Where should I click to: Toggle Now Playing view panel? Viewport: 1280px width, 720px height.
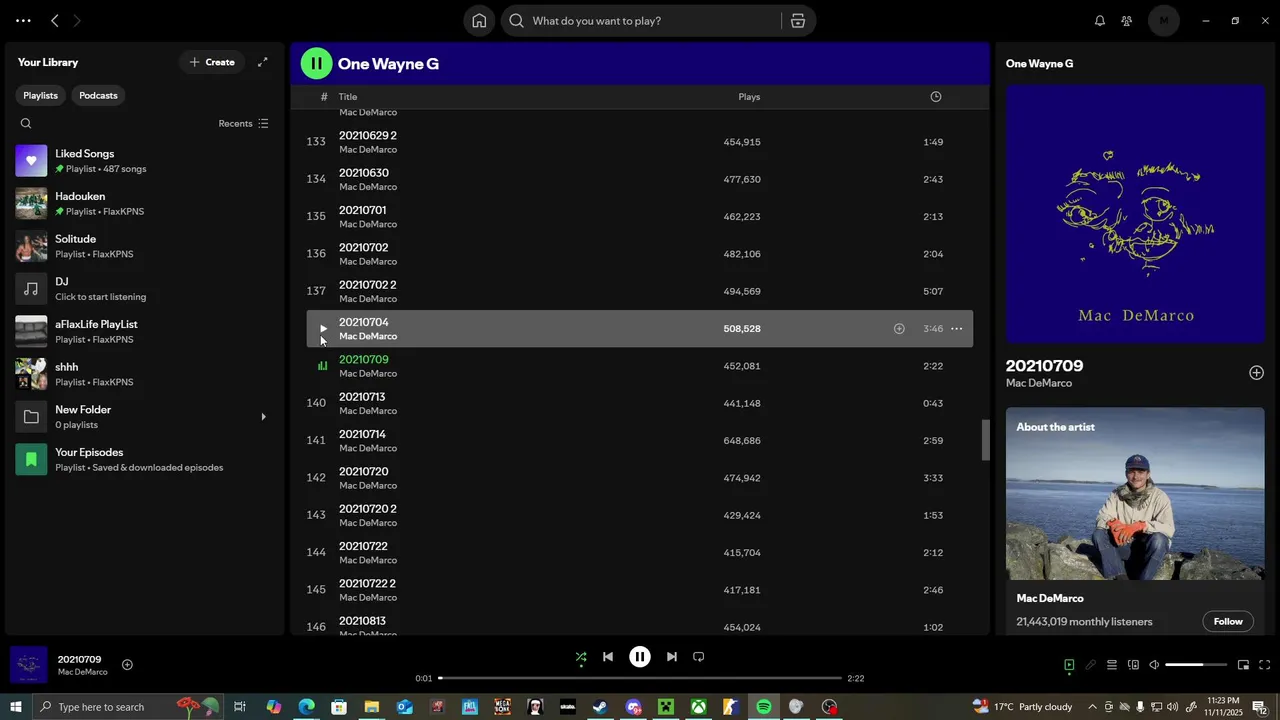(1069, 665)
